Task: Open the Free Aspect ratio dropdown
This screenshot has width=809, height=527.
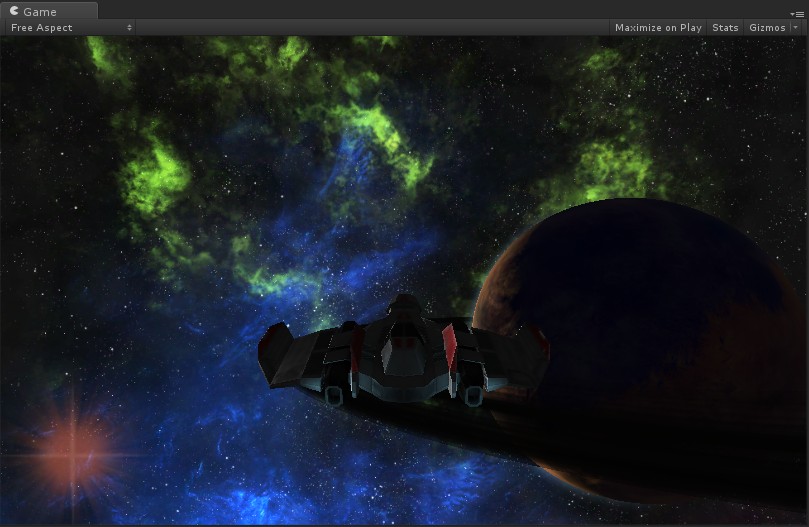Action: click(x=71, y=28)
